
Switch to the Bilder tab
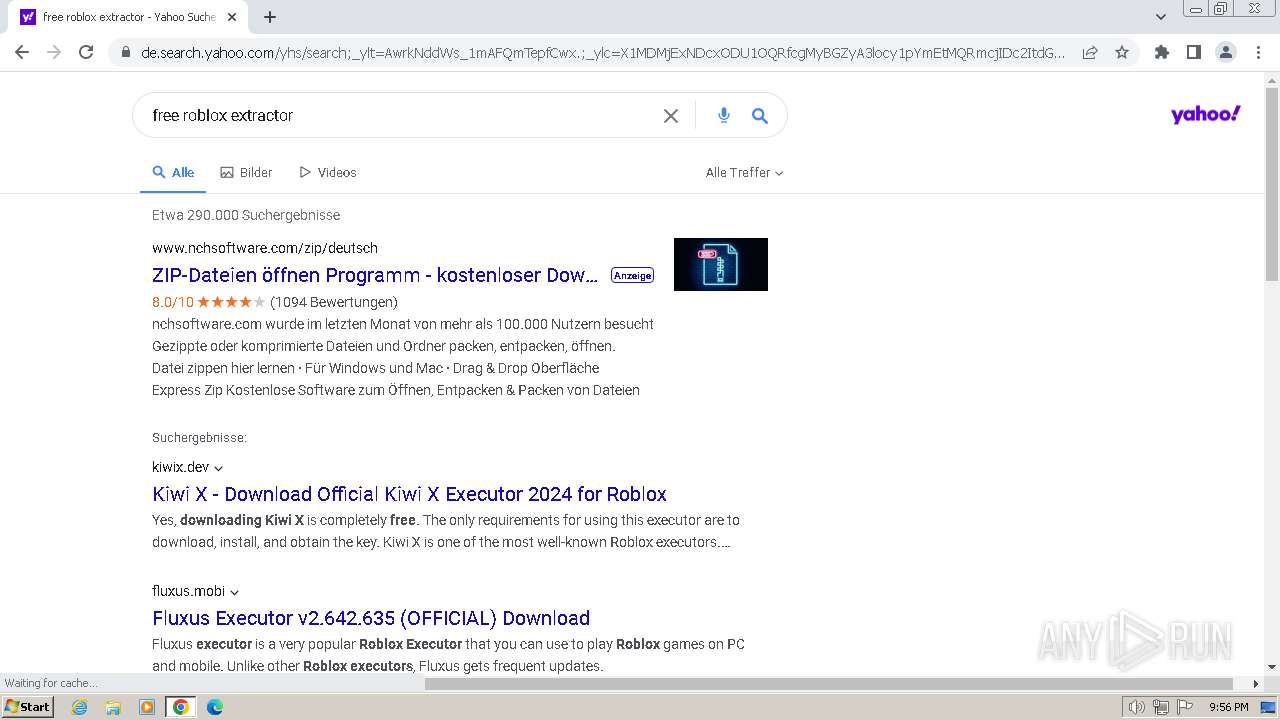246,172
